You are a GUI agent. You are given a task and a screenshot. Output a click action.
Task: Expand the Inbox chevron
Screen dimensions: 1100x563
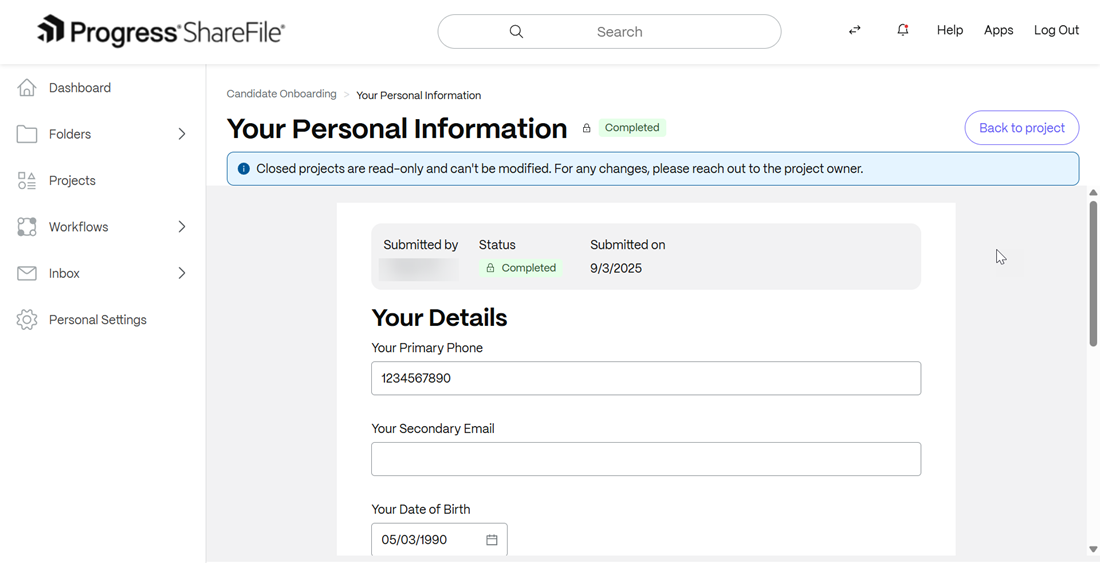182,273
